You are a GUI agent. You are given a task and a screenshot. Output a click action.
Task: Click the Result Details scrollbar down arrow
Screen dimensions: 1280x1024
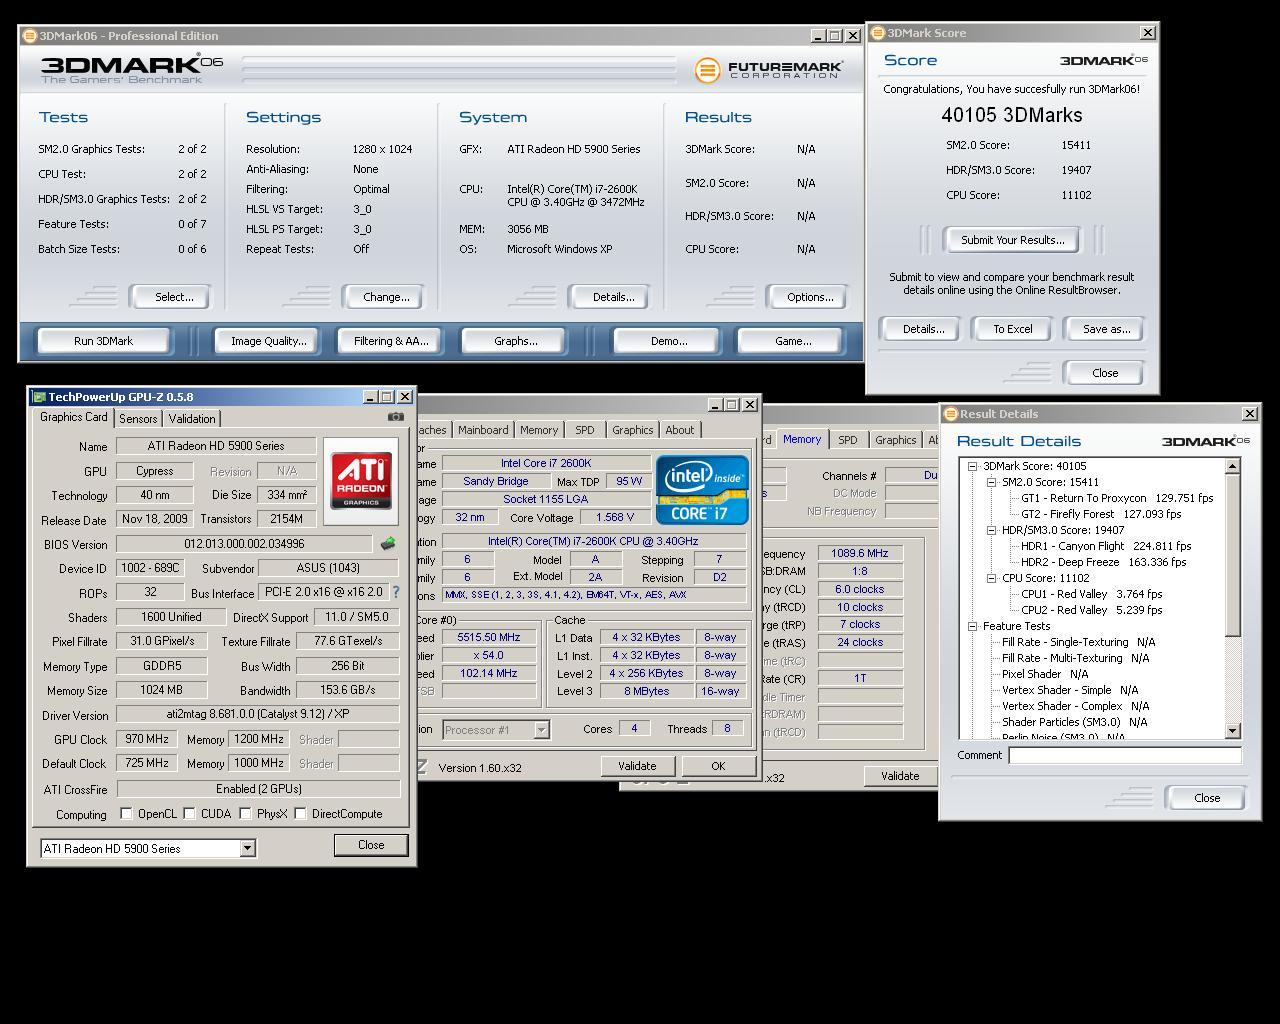coord(1233,731)
